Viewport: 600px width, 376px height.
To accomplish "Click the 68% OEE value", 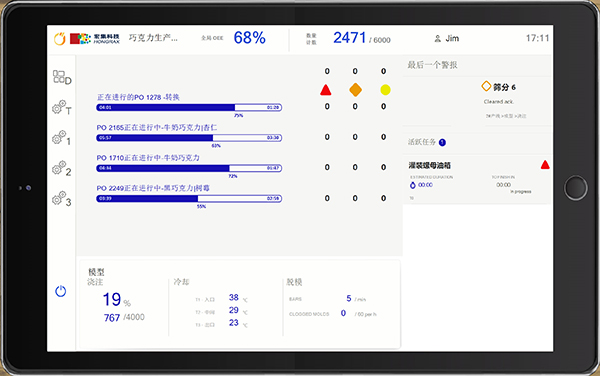I will pos(249,38).
